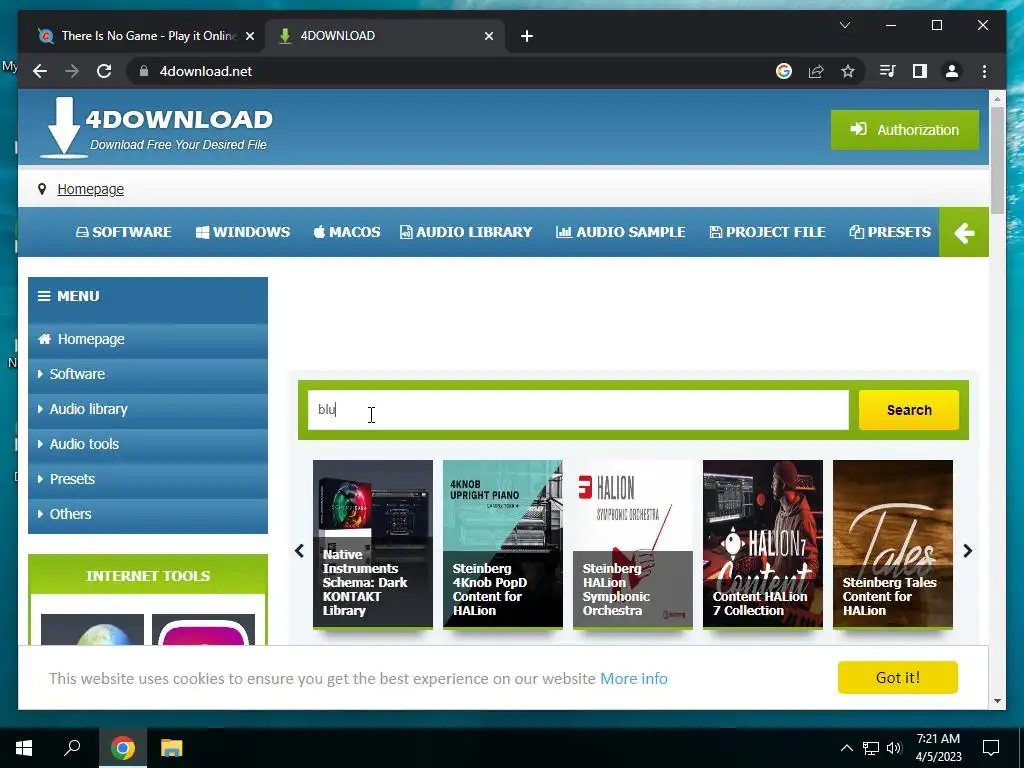The width and height of the screenshot is (1024, 768).
Task: Close the There Is No Game tab
Action: [249, 36]
